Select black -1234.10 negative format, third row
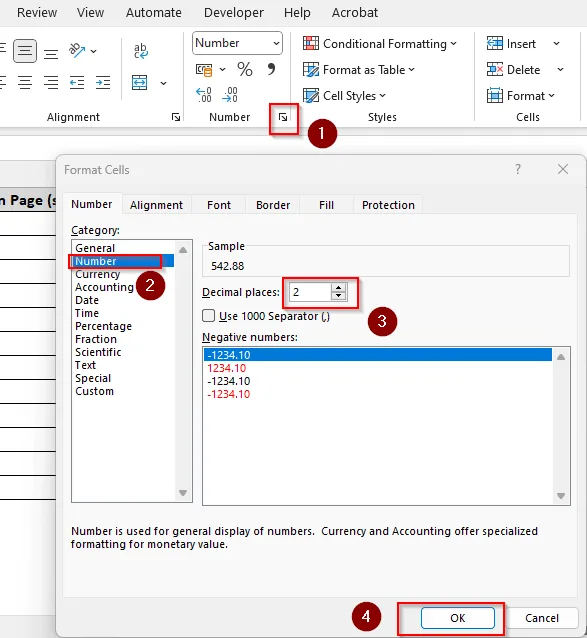The image size is (587, 638). coord(378,381)
